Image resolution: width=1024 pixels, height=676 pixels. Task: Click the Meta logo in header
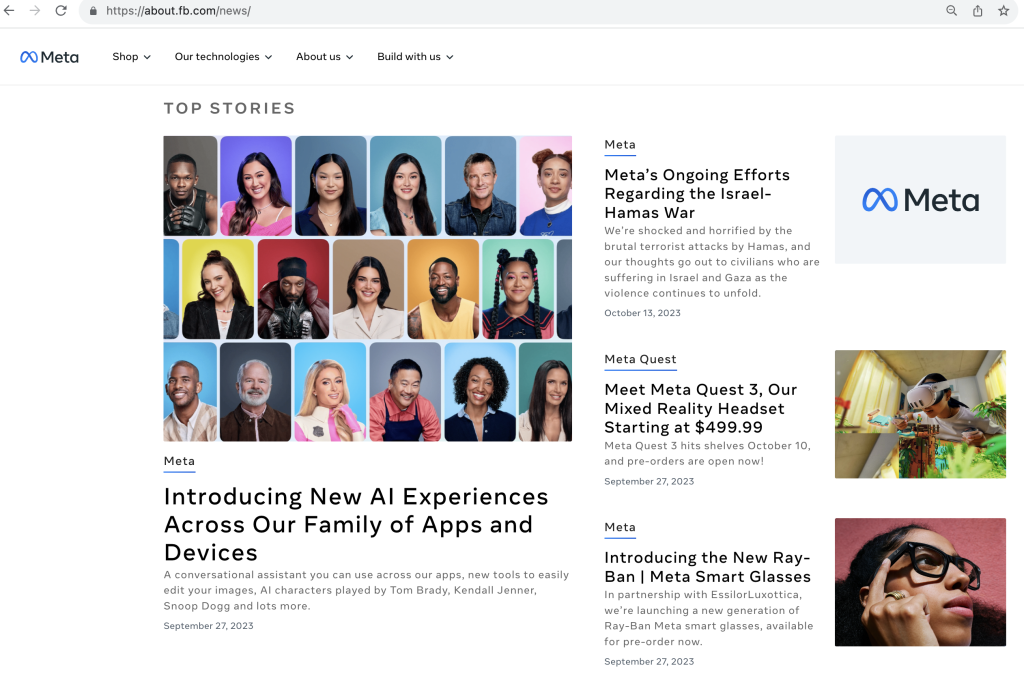click(49, 57)
